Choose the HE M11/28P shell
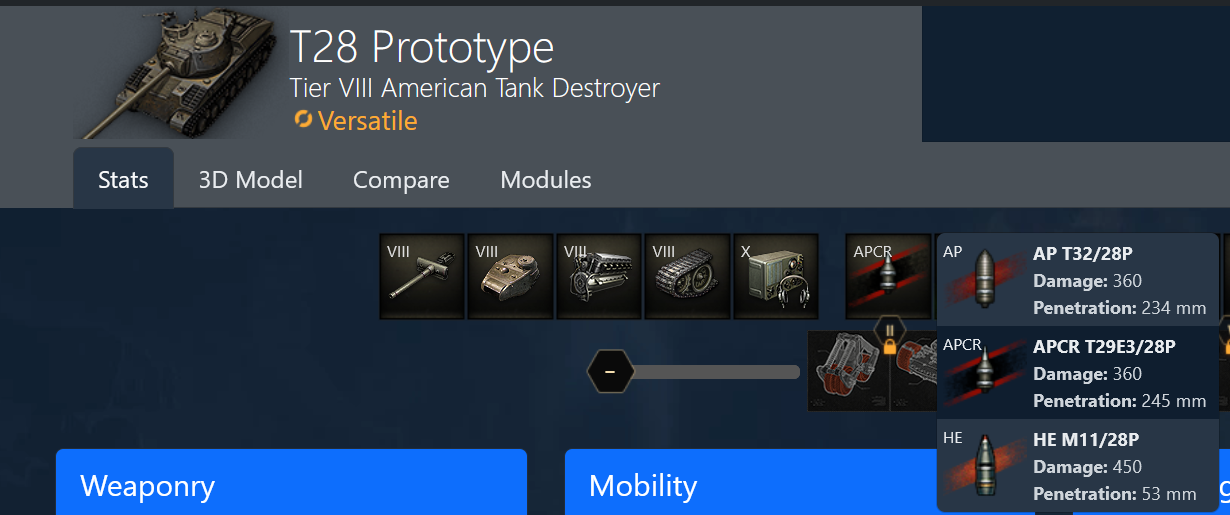 pos(1078,466)
